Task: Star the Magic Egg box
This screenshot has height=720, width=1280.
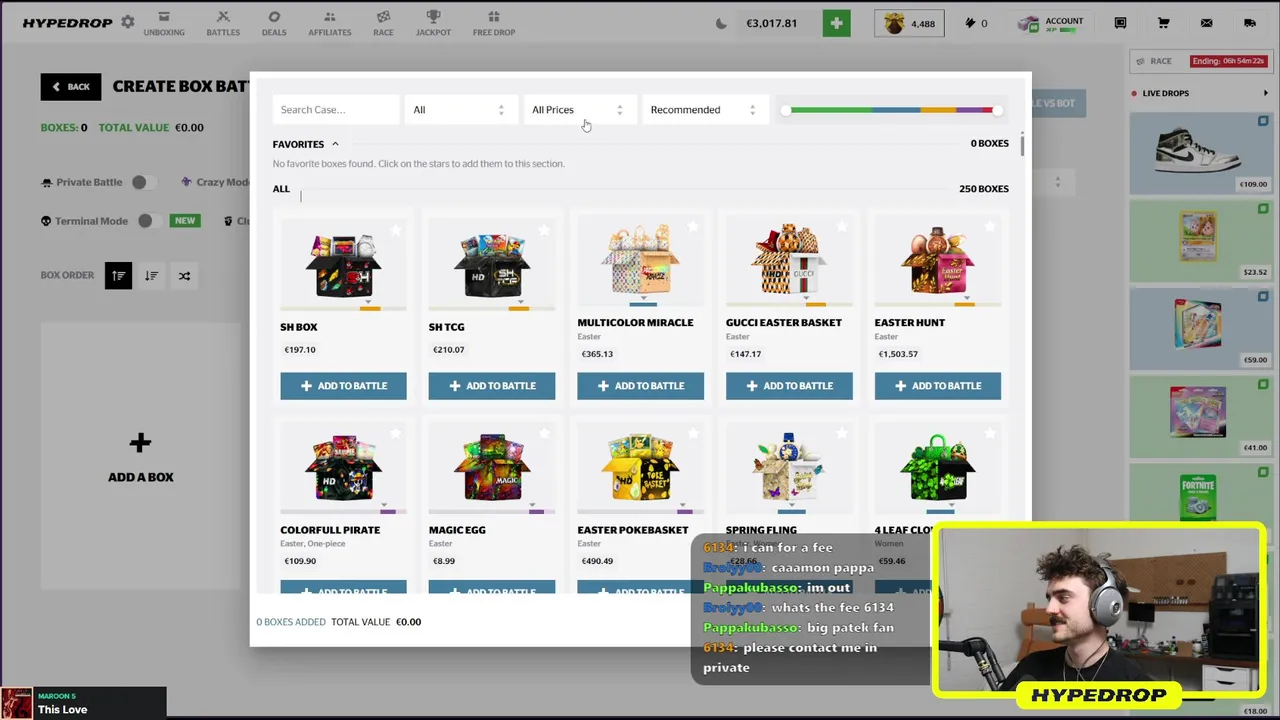Action: click(544, 434)
